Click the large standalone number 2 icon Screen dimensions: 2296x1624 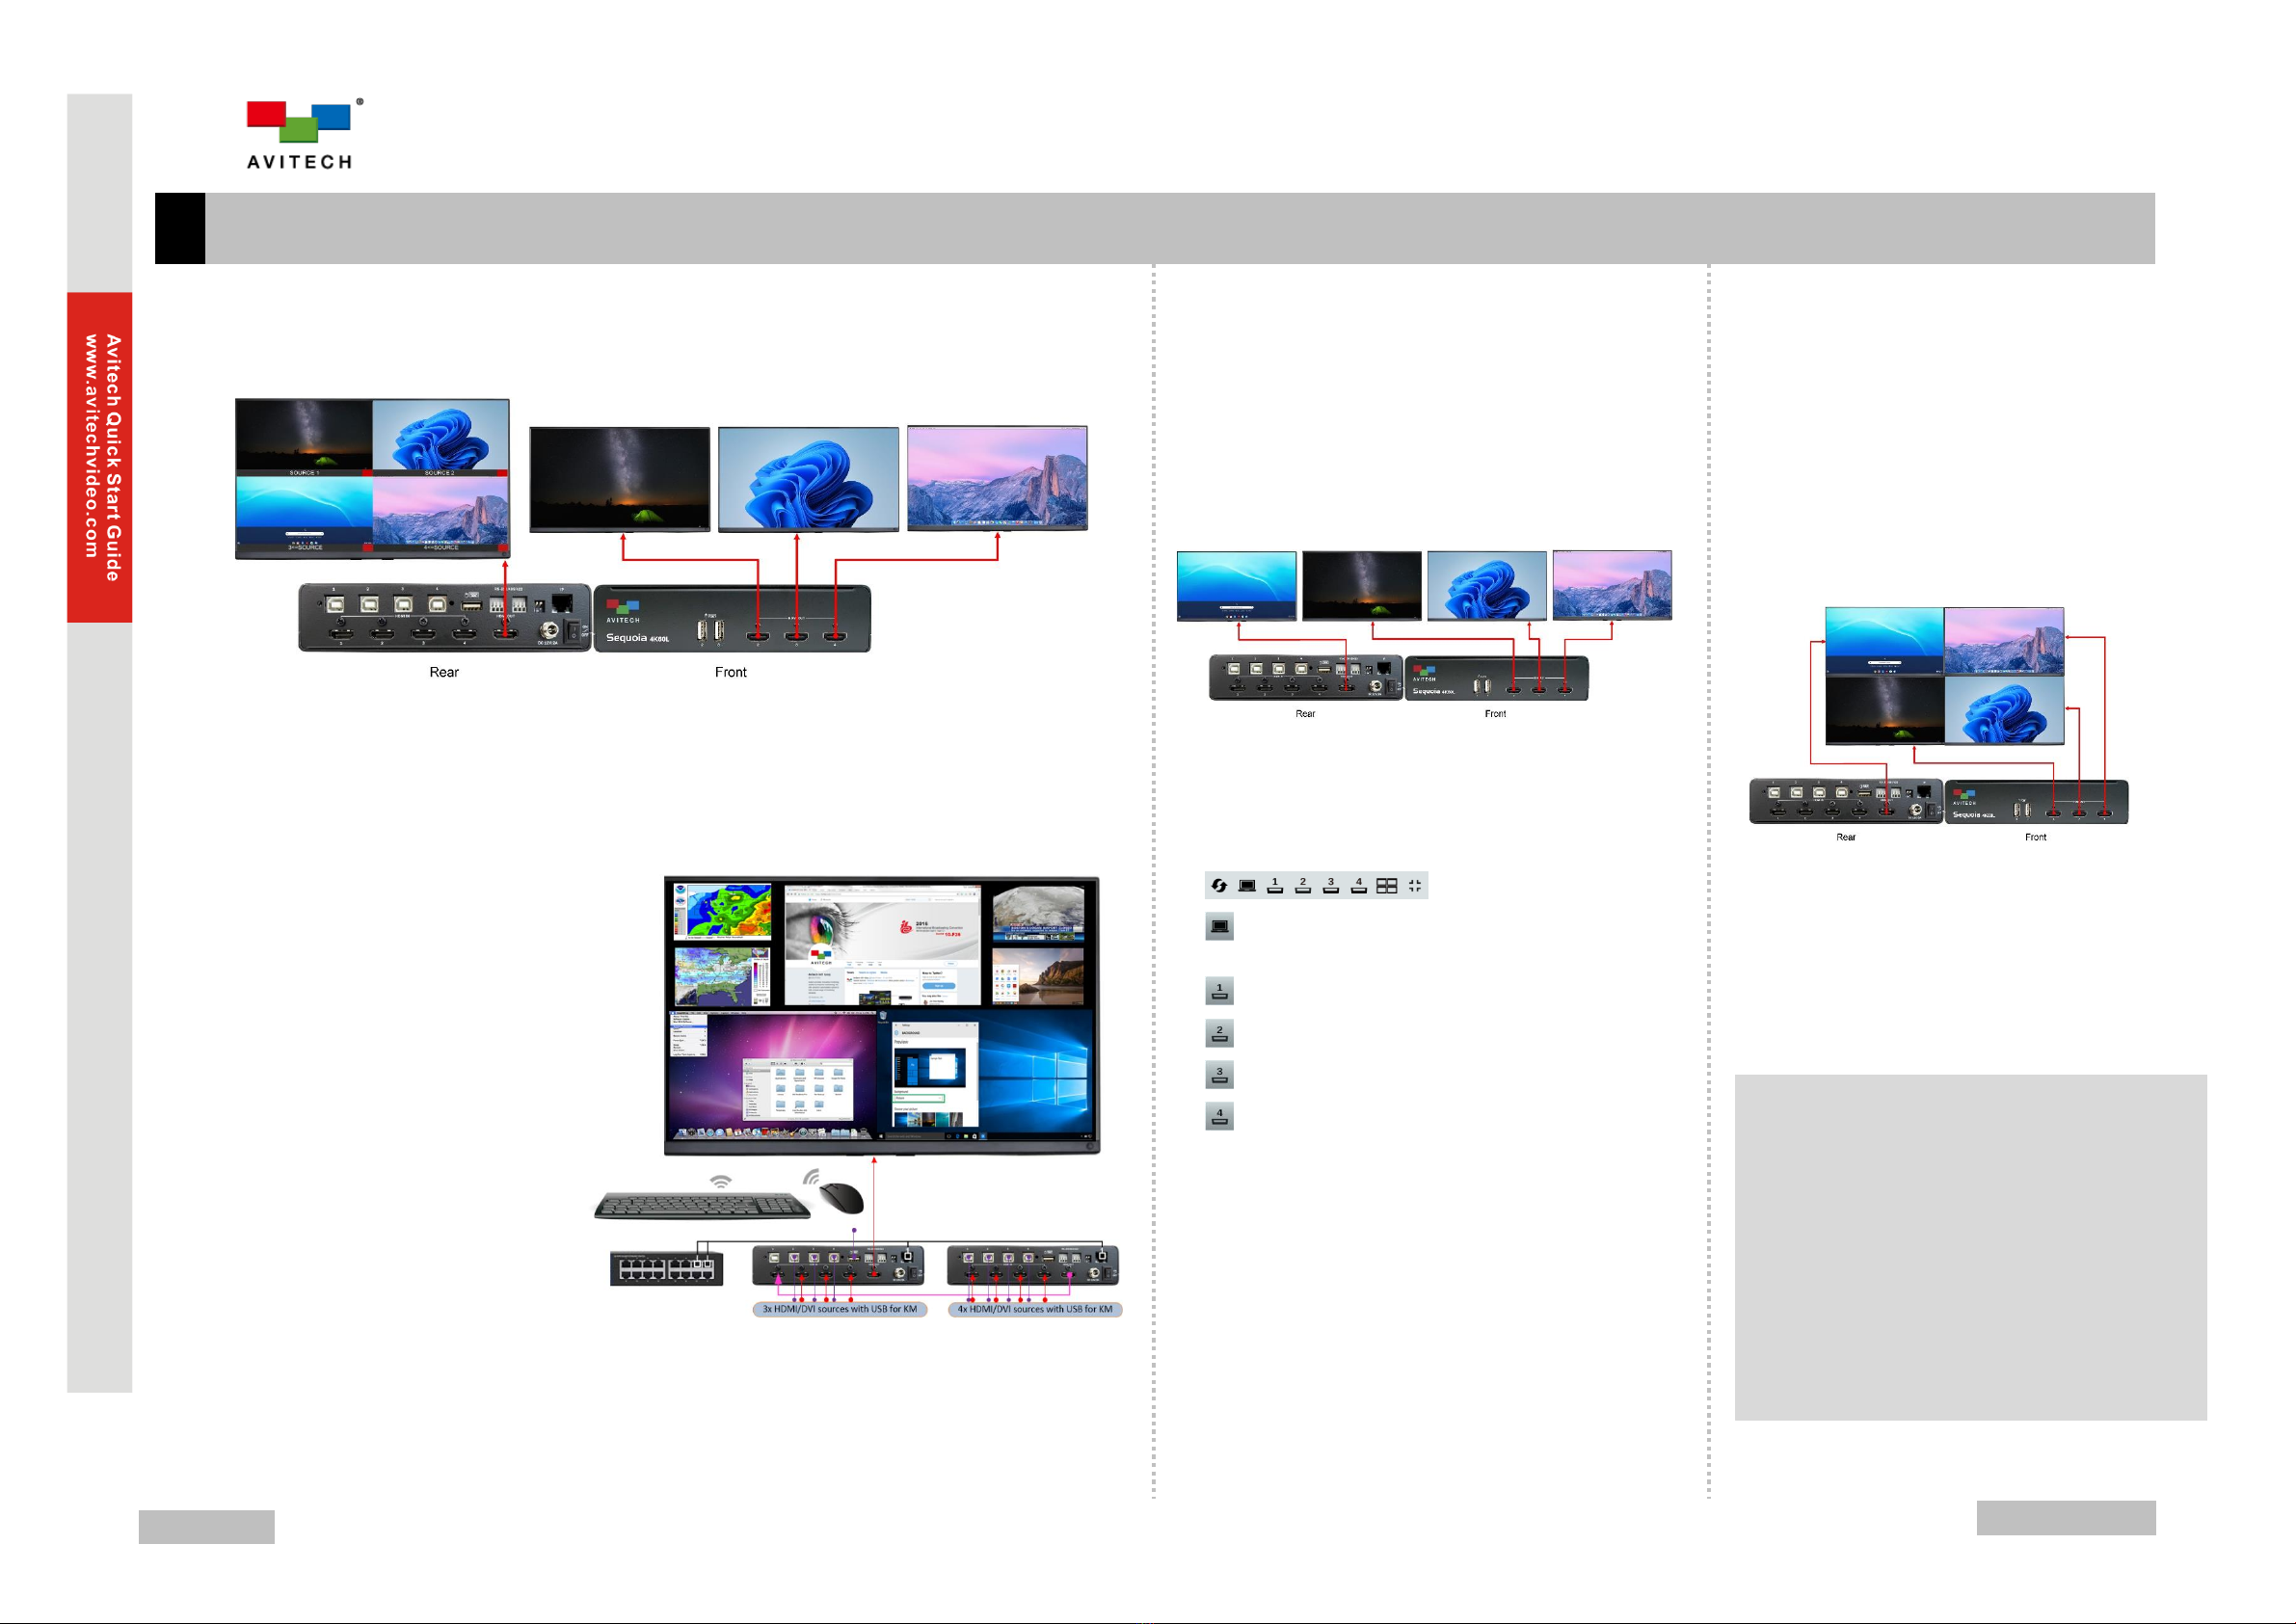pos(1219,1032)
